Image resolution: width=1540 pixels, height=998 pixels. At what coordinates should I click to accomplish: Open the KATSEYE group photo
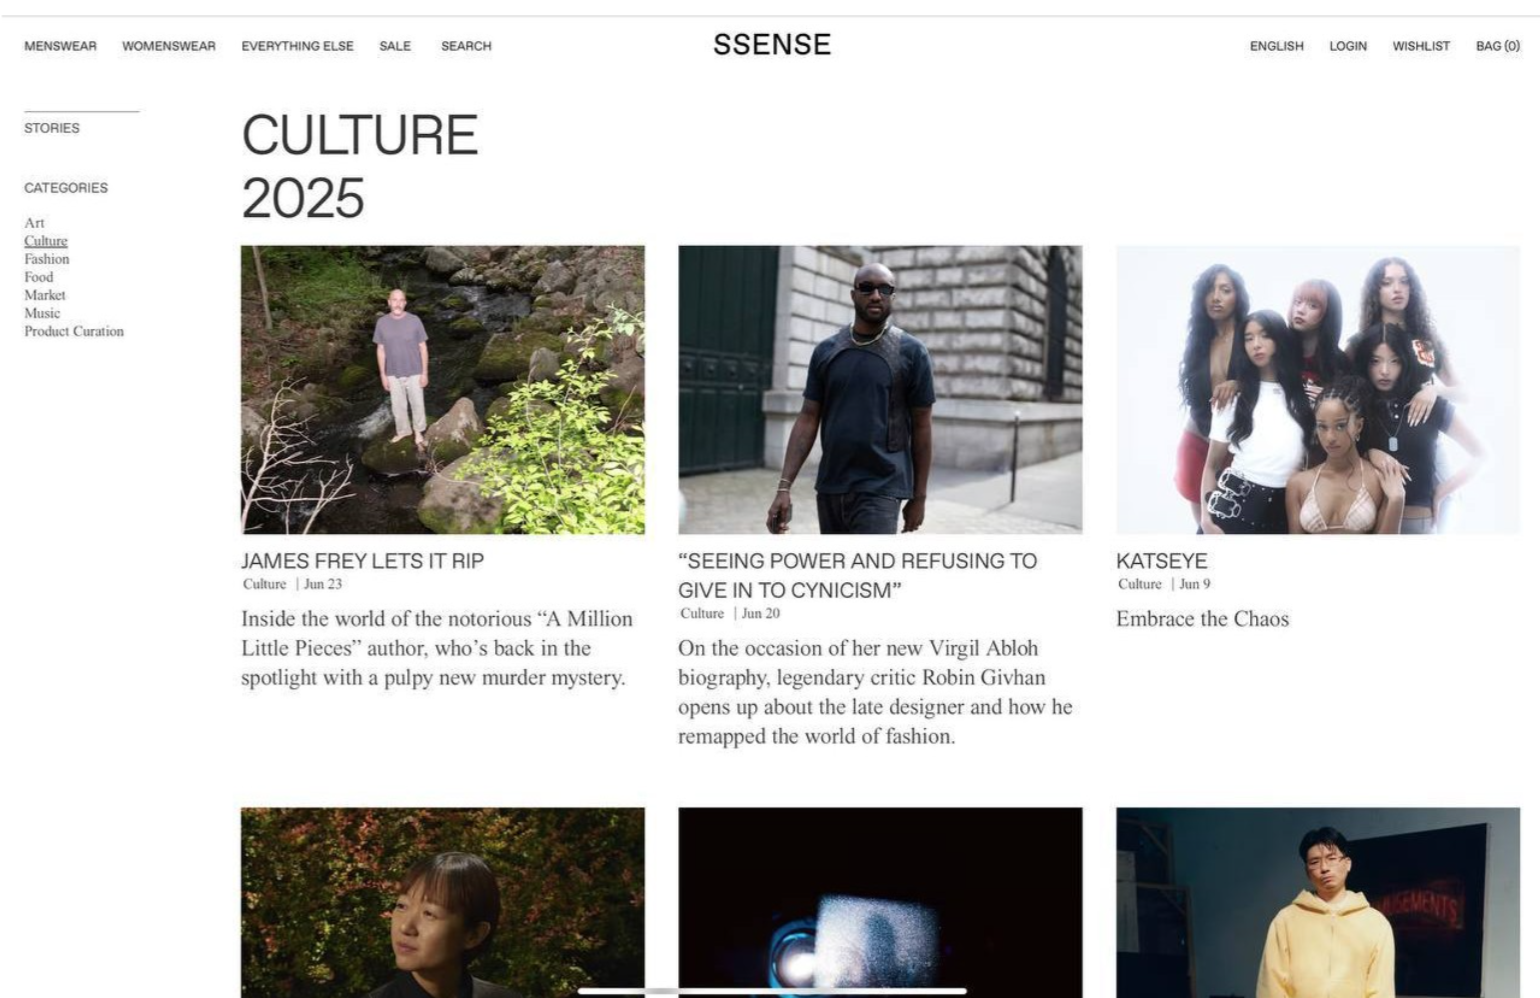click(x=1318, y=390)
